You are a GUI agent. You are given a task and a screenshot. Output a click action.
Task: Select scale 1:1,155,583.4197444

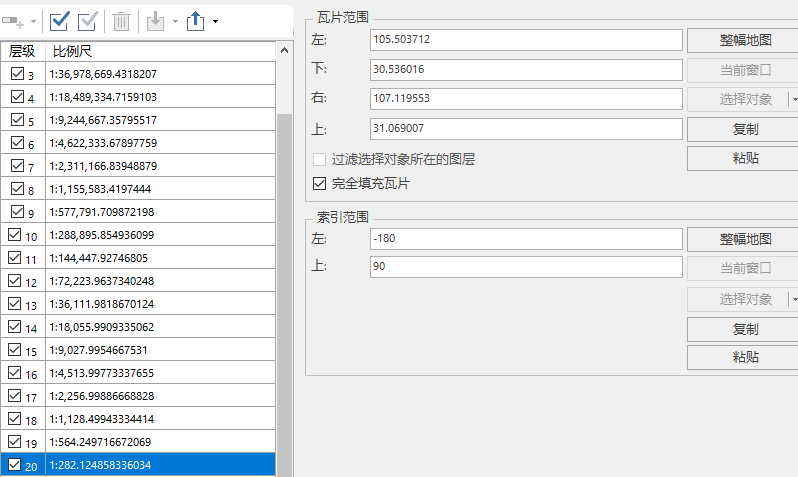(160, 188)
